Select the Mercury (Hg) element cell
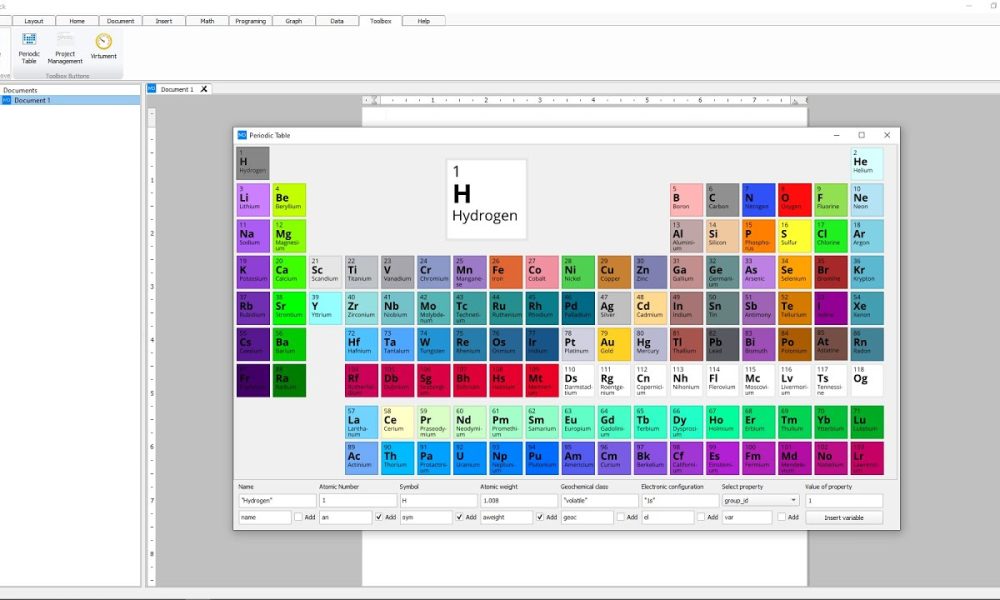The height and width of the screenshot is (600, 1000). point(651,344)
